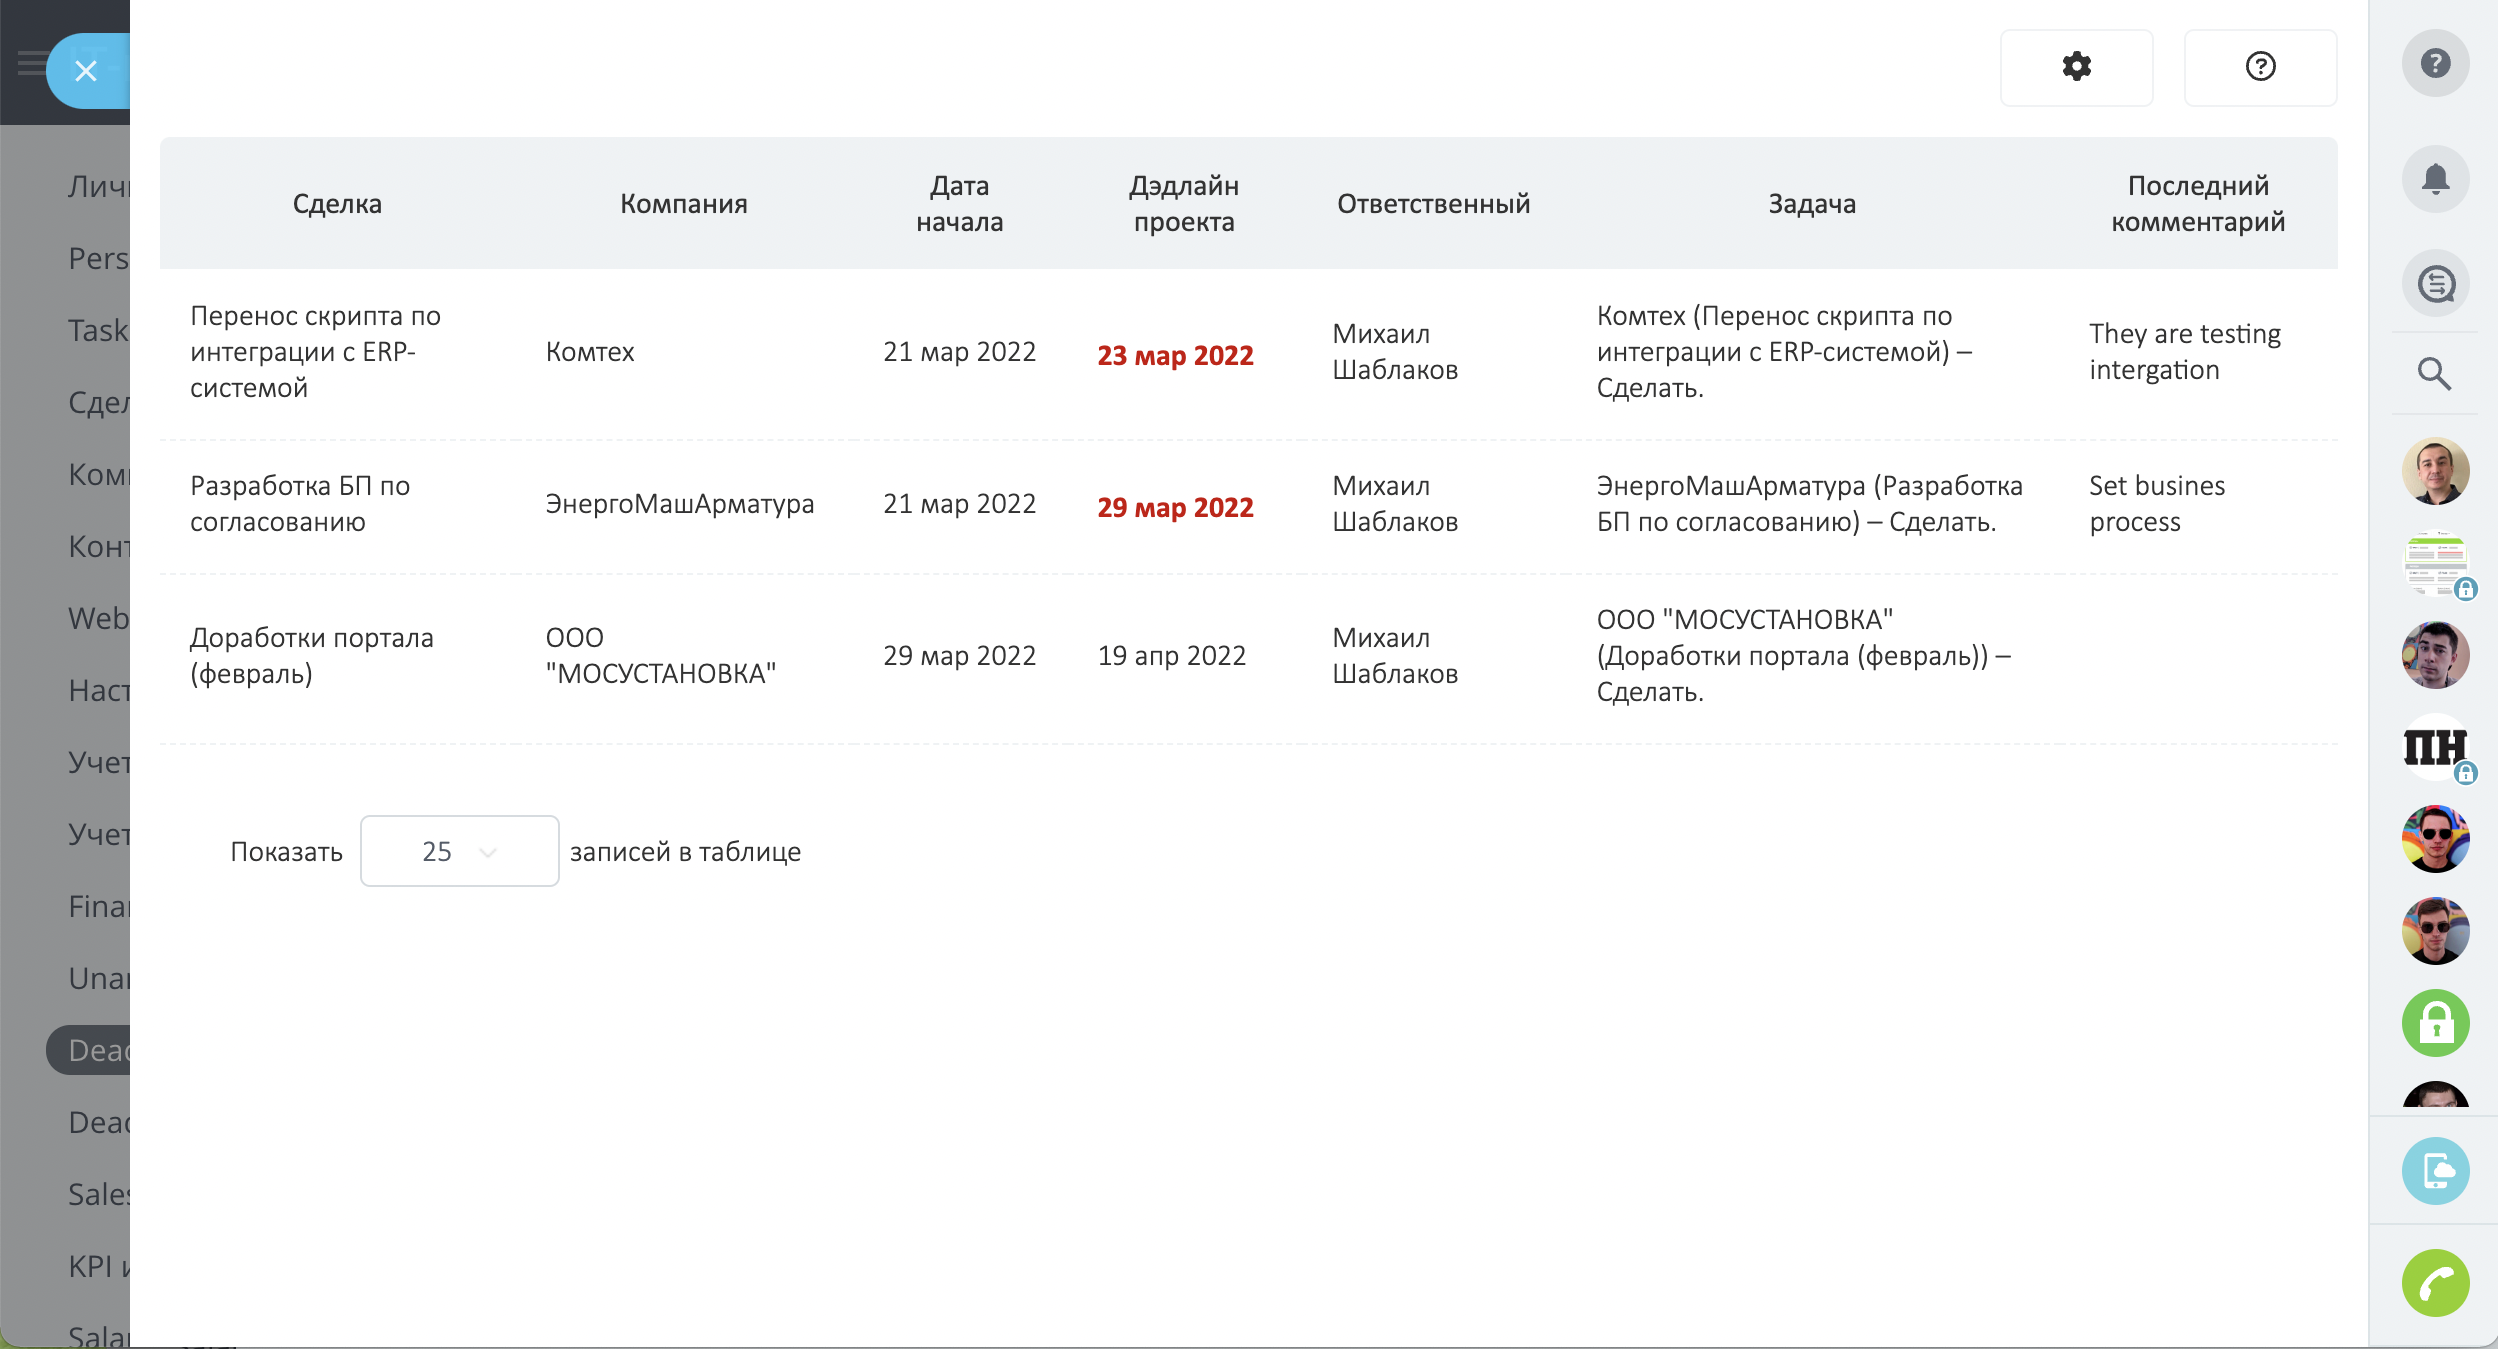
Task: Close the slider panel with X button
Action: (x=86, y=71)
